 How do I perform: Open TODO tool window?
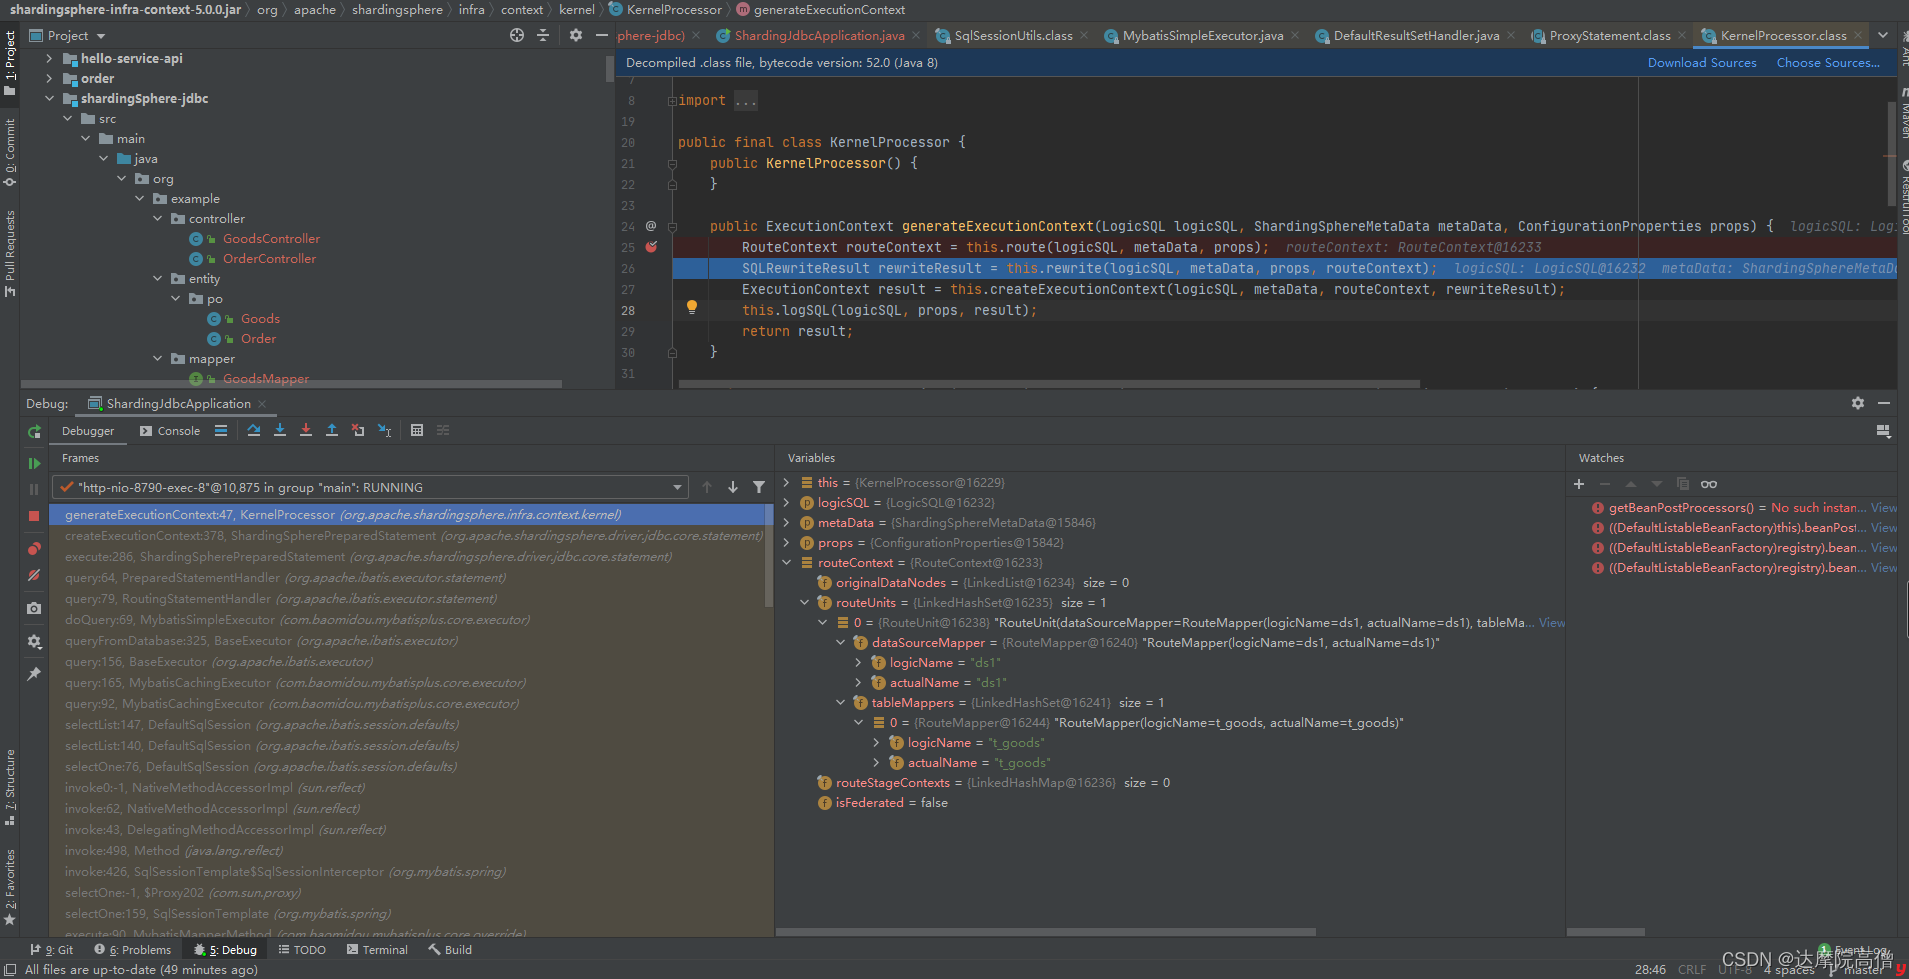(302, 950)
